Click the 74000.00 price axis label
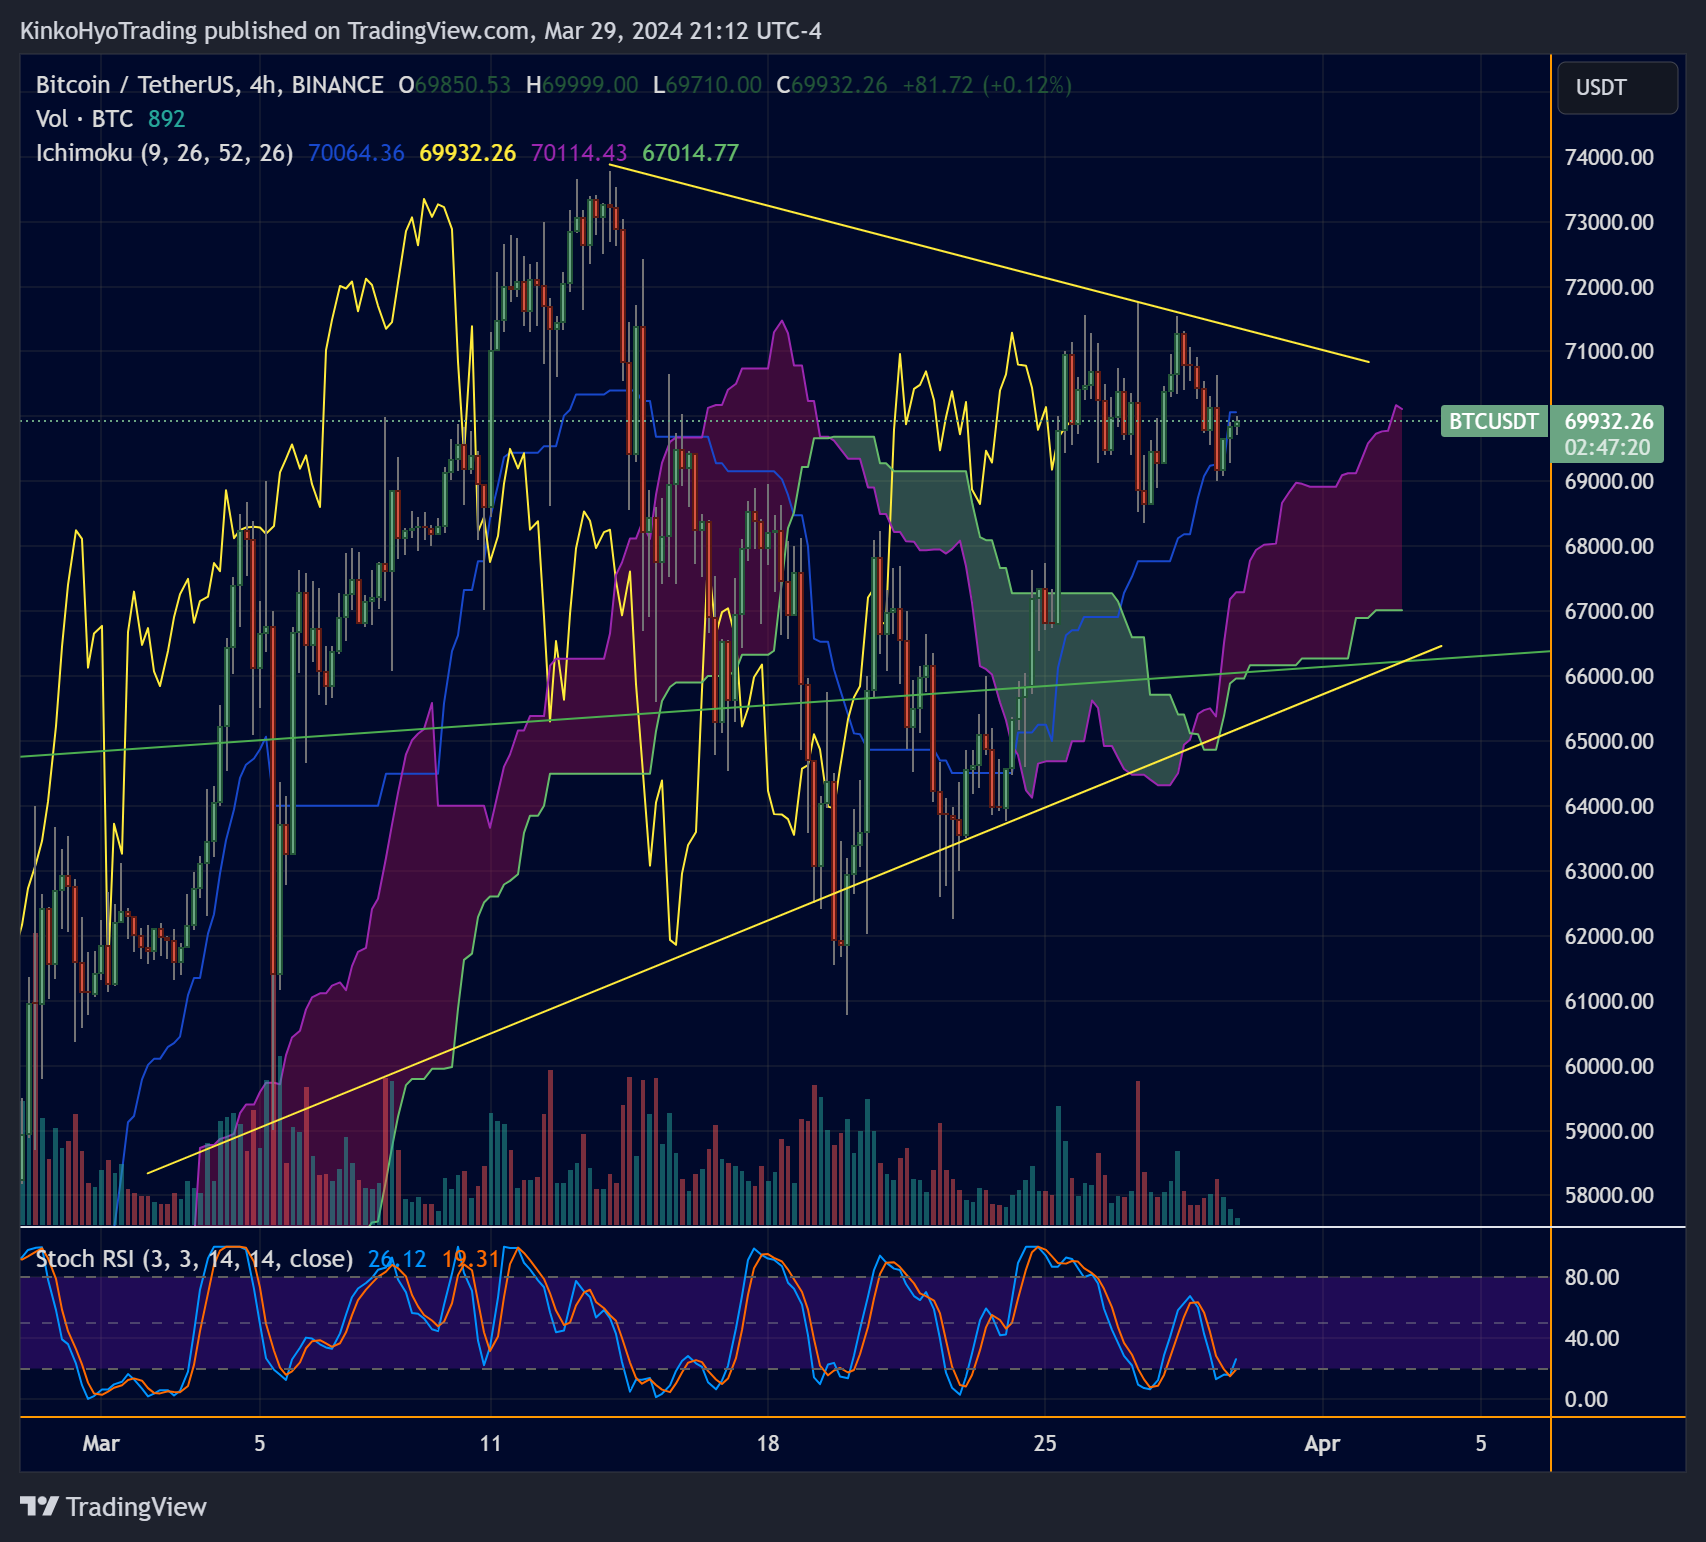Viewport: 1706px width, 1542px height. click(1609, 157)
